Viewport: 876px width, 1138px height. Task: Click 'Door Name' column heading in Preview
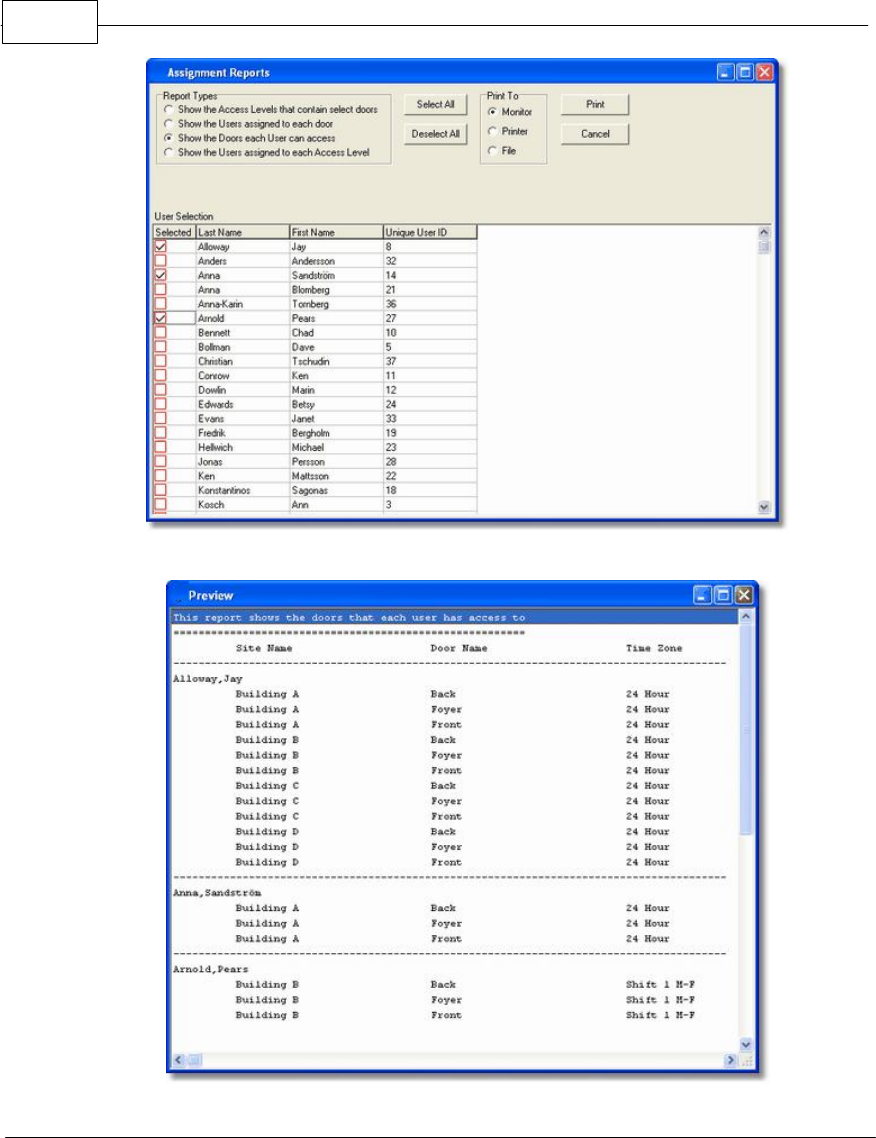[459, 648]
